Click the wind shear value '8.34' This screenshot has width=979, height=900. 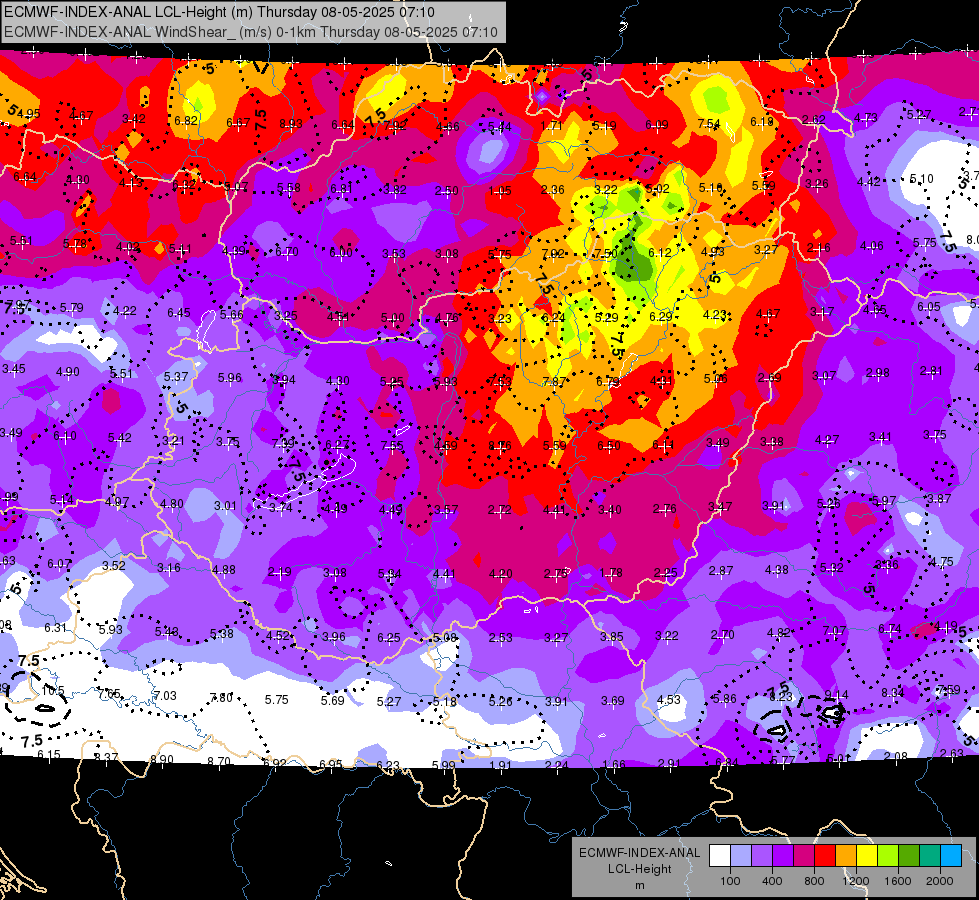[893, 692]
